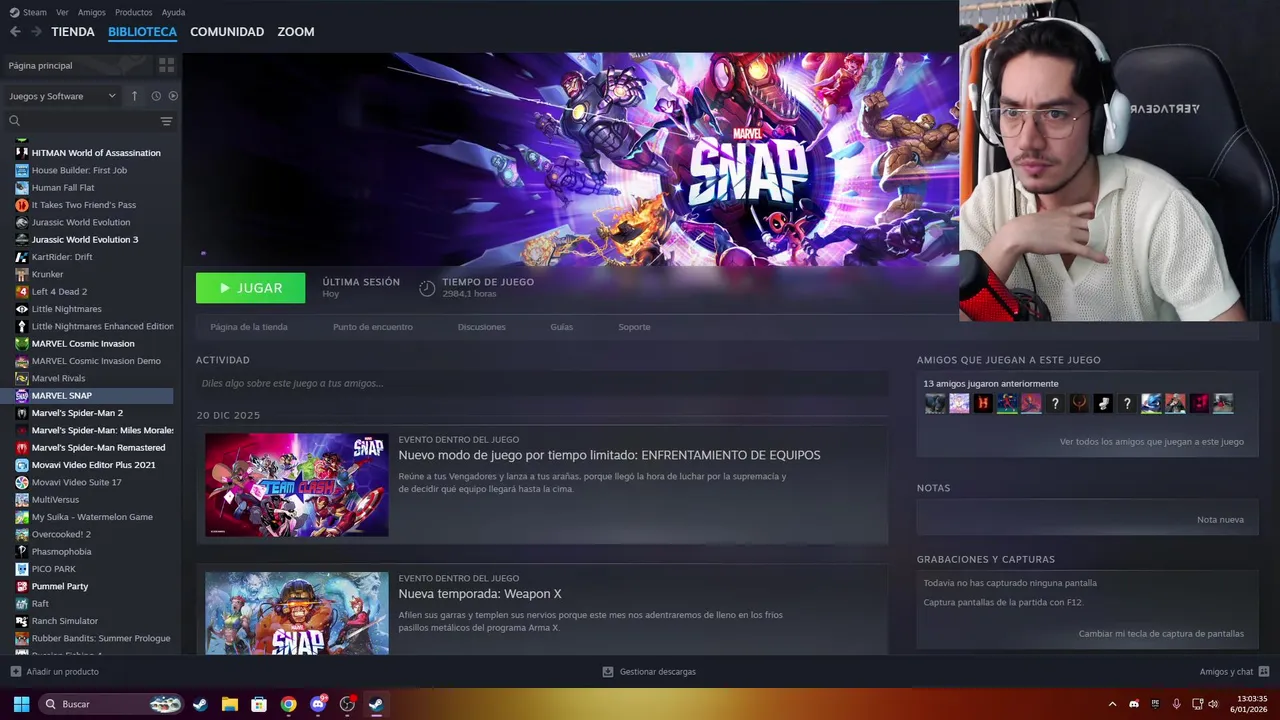Open ZOOM profile tab
Screen dimensions: 1280x720
tap(296, 32)
